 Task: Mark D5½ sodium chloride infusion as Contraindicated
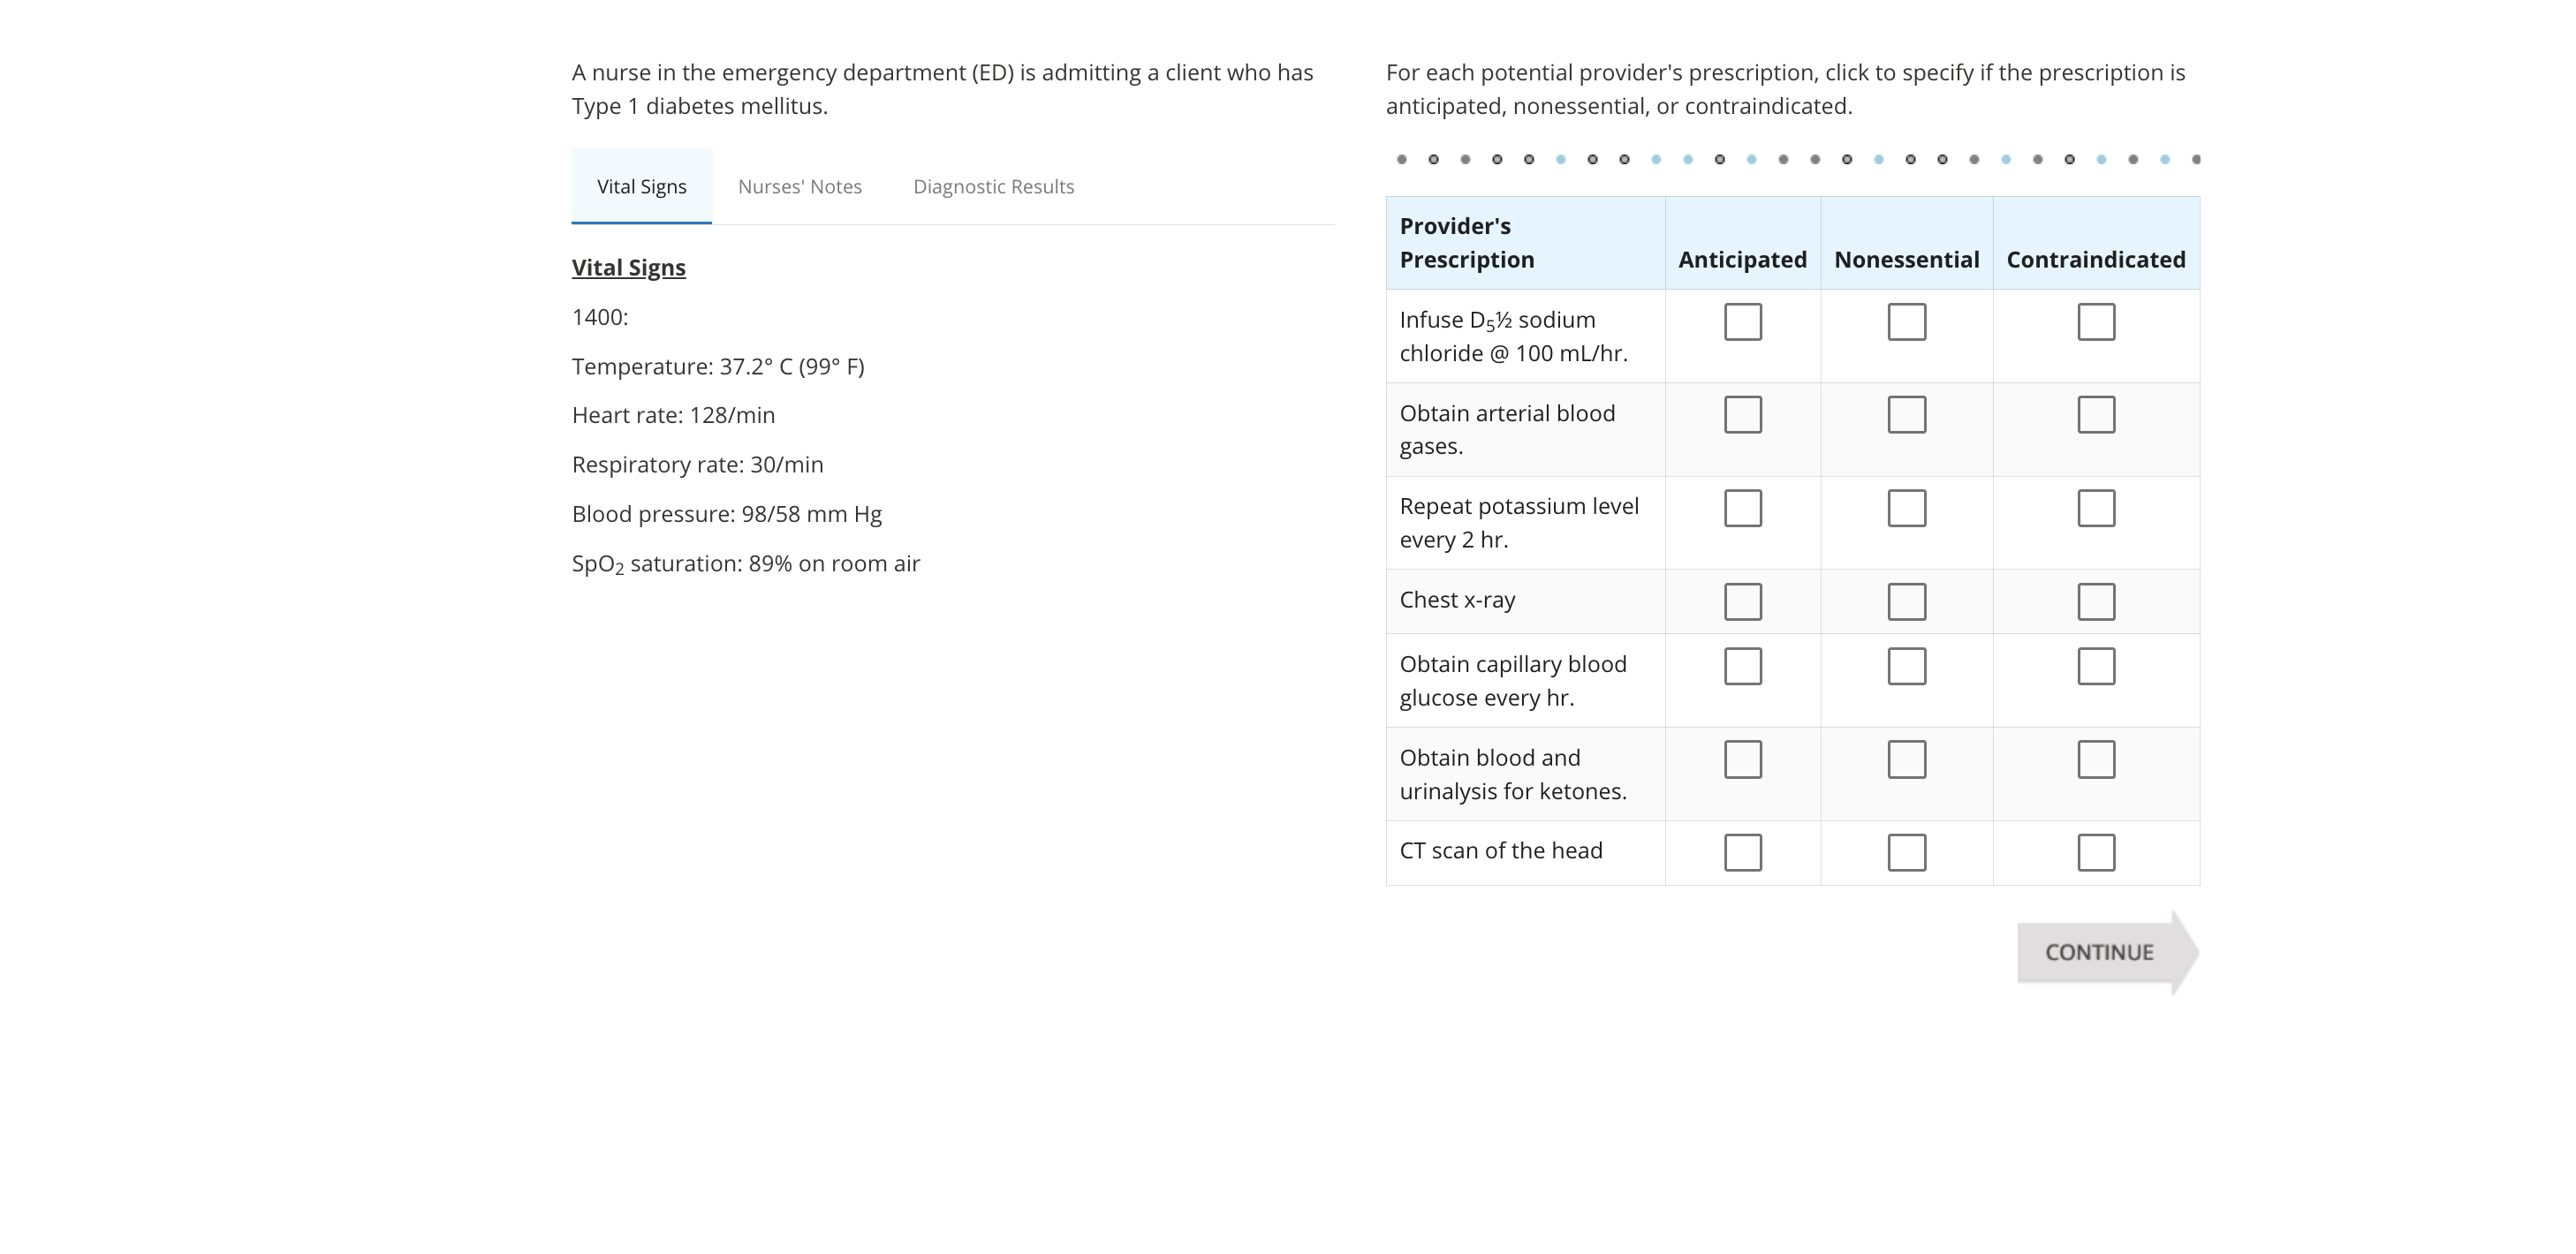[2095, 322]
